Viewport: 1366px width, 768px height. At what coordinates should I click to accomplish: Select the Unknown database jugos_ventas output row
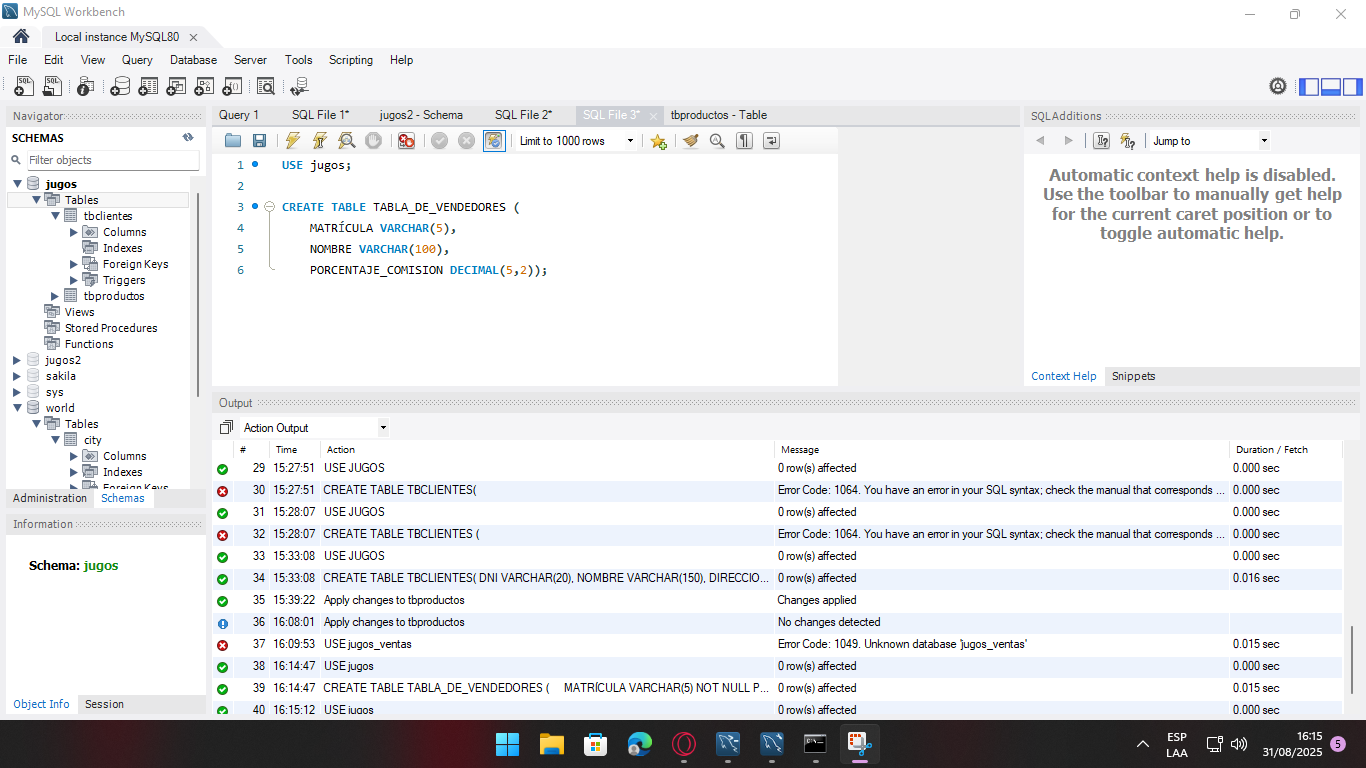779,644
